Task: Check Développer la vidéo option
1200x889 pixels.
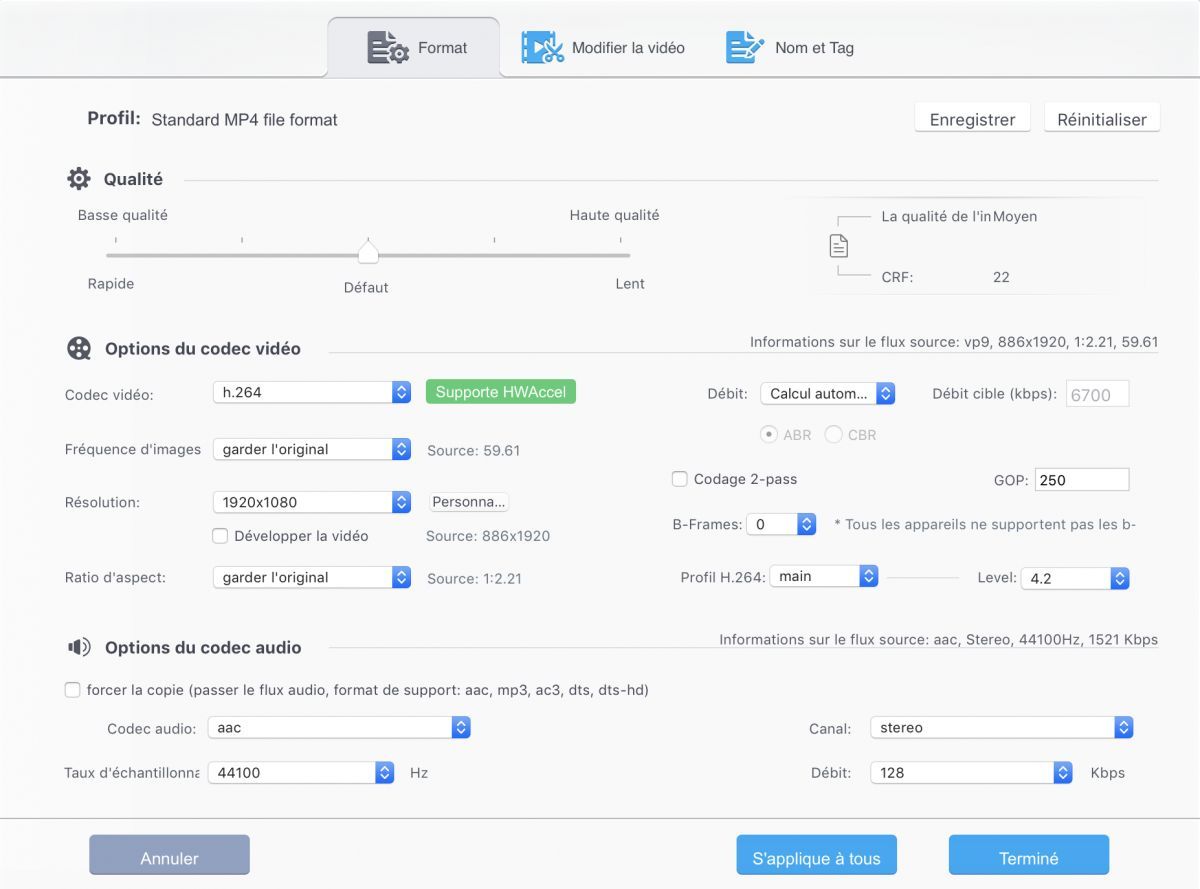Action: tap(221, 536)
